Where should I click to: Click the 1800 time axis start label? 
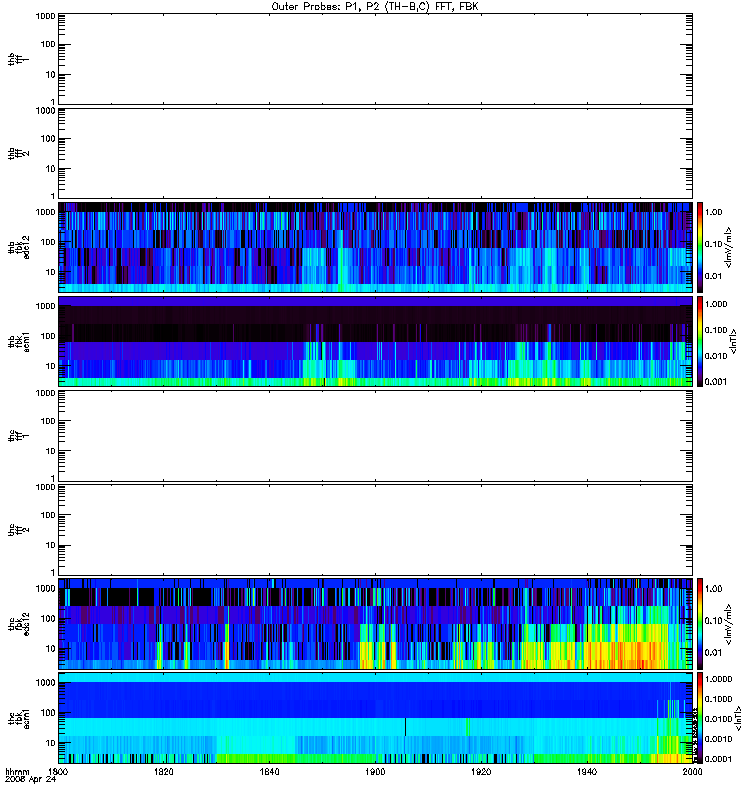click(58, 772)
